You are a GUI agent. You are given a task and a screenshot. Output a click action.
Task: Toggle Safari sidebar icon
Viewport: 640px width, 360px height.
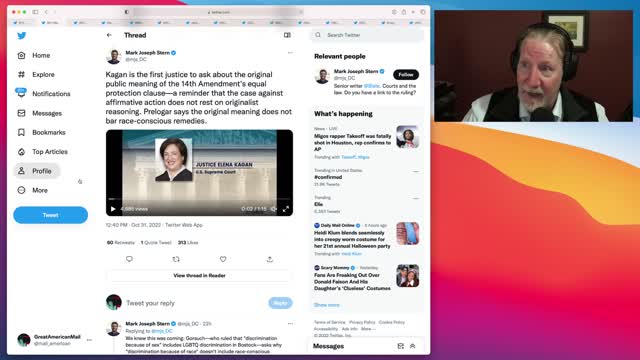click(x=36, y=12)
